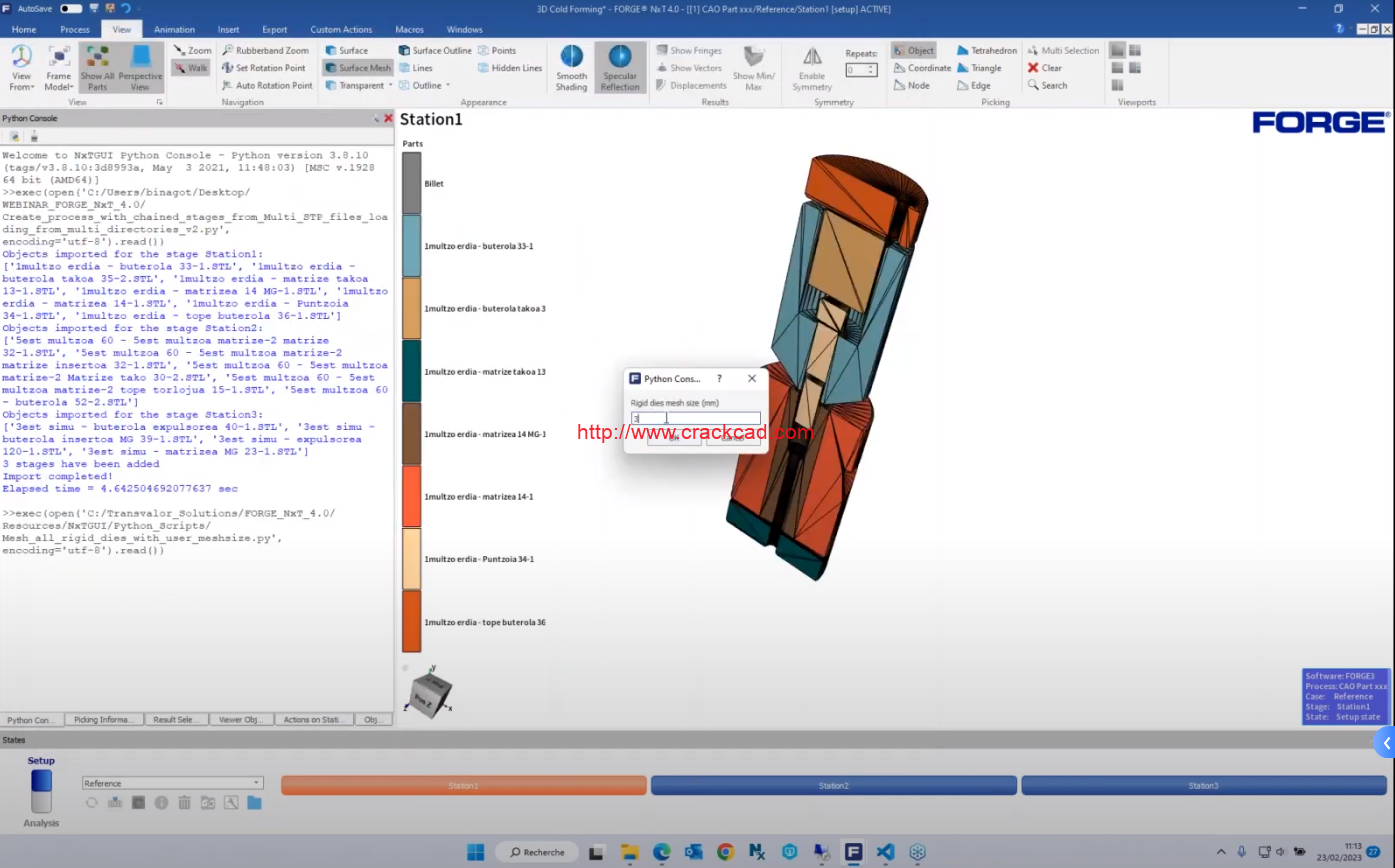Click the matrizea 14-1 orange swatch
This screenshot has width=1395, height=868.
pyautogui.click(x=411, y=496)
